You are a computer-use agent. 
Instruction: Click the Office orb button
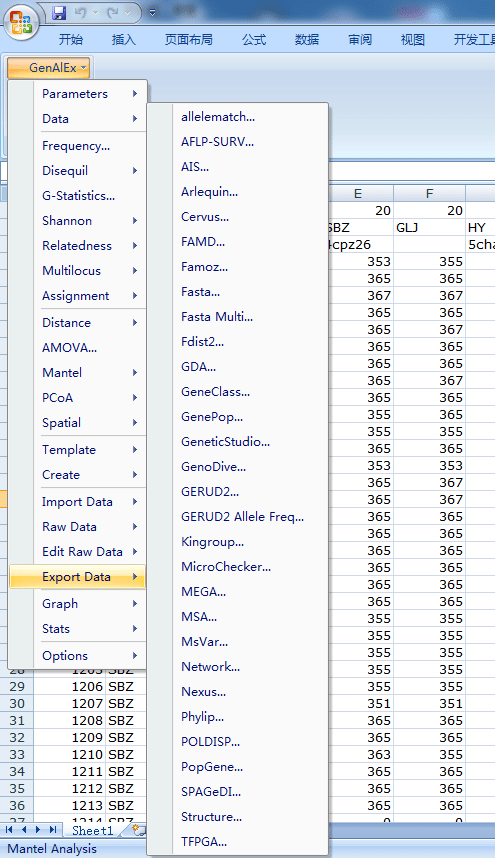20,22
